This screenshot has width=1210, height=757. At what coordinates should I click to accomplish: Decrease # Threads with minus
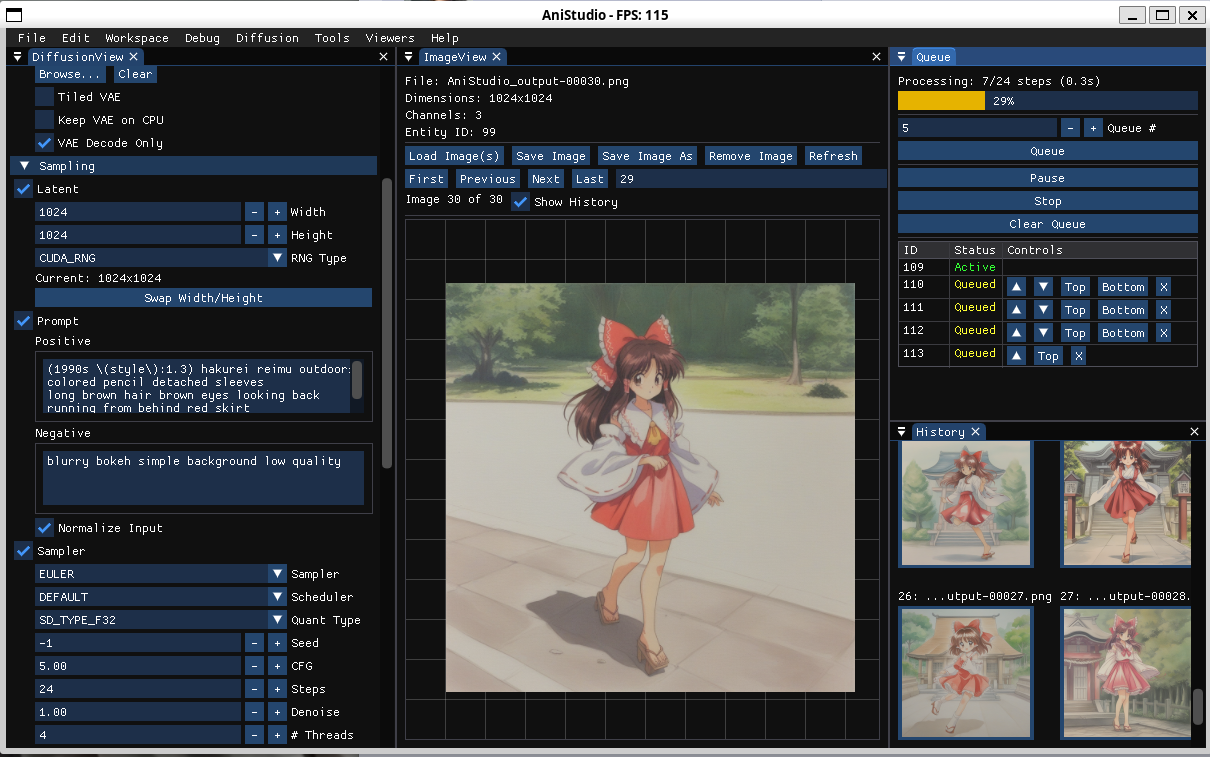pyautogui.click(x=255, y=735)
